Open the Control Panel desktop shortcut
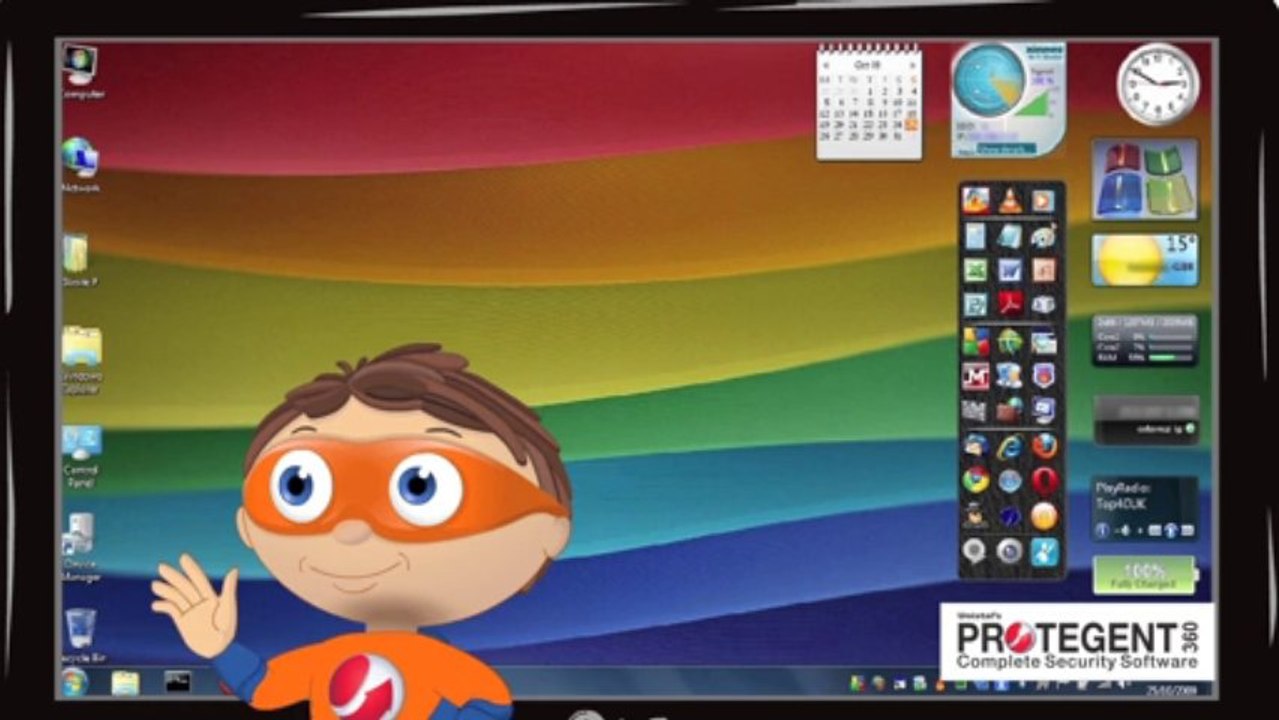This screenshot has width=1279, height=720. [x=80, y=454]
